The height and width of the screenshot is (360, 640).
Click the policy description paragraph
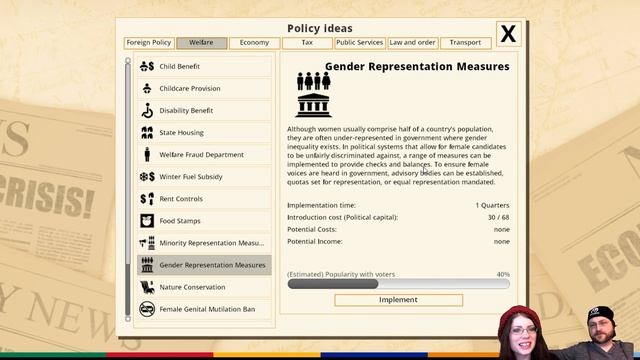pos(396,156)
